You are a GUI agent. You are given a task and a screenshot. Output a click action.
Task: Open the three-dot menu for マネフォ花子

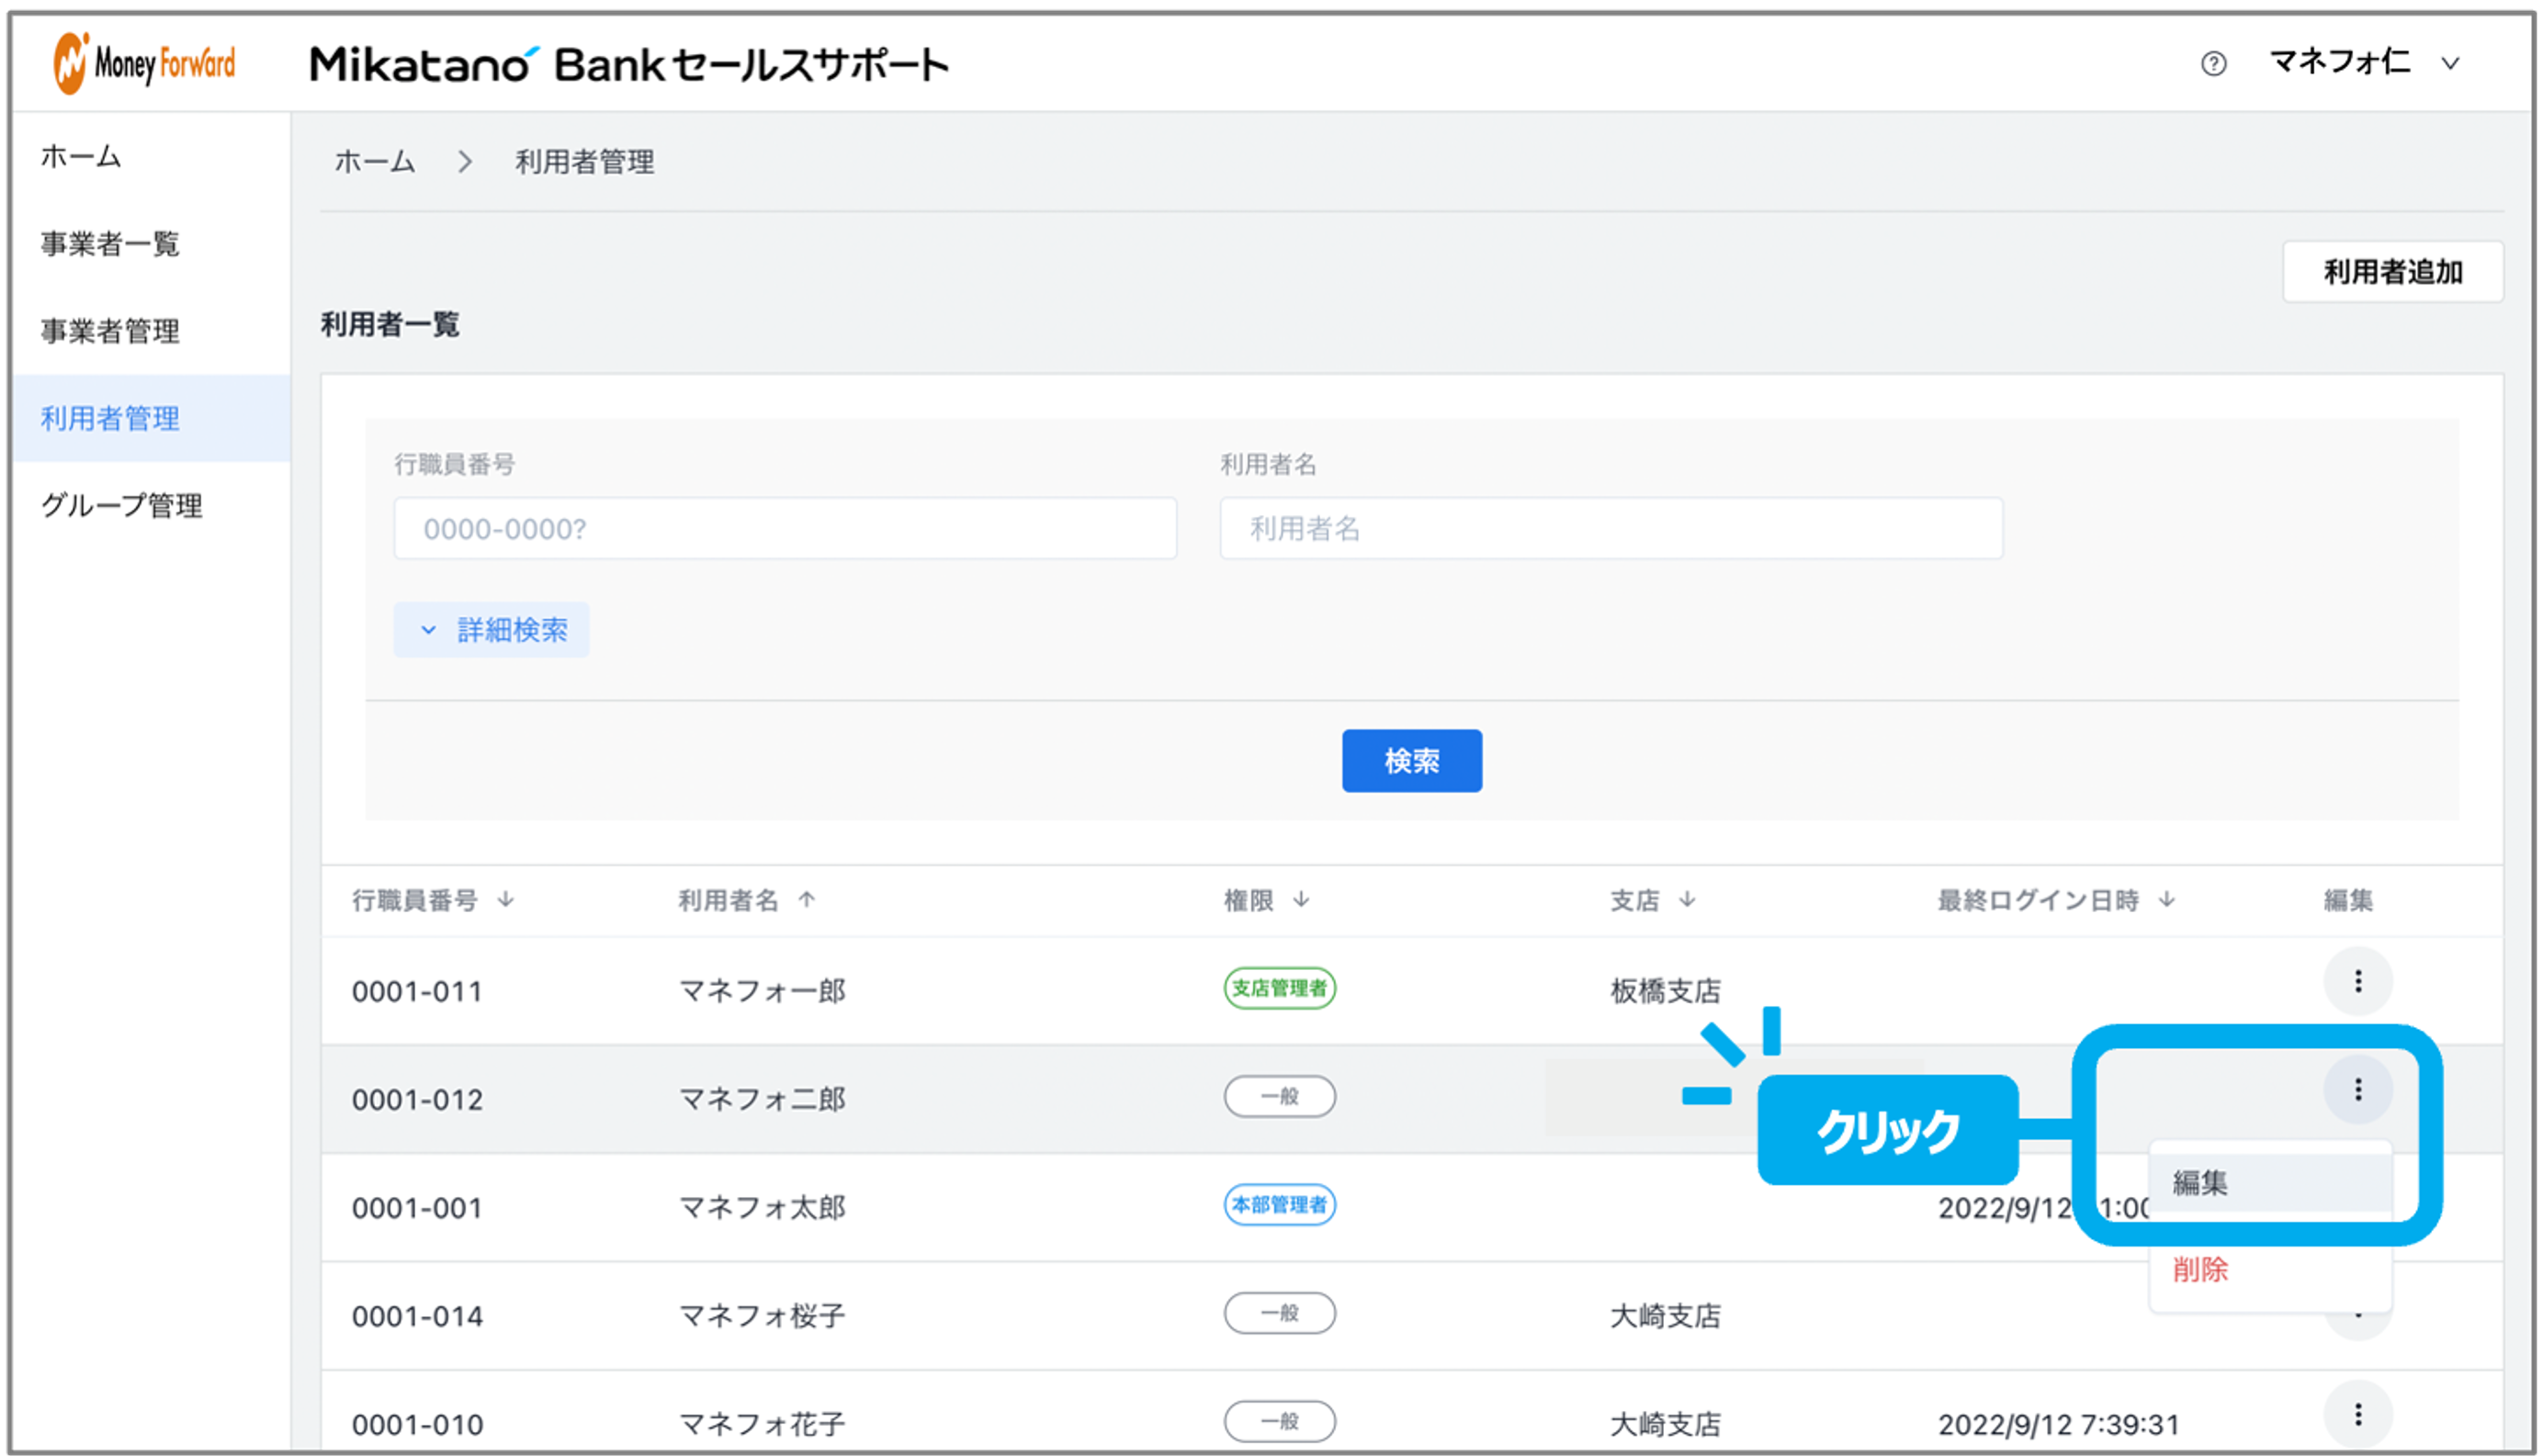2357,1414
